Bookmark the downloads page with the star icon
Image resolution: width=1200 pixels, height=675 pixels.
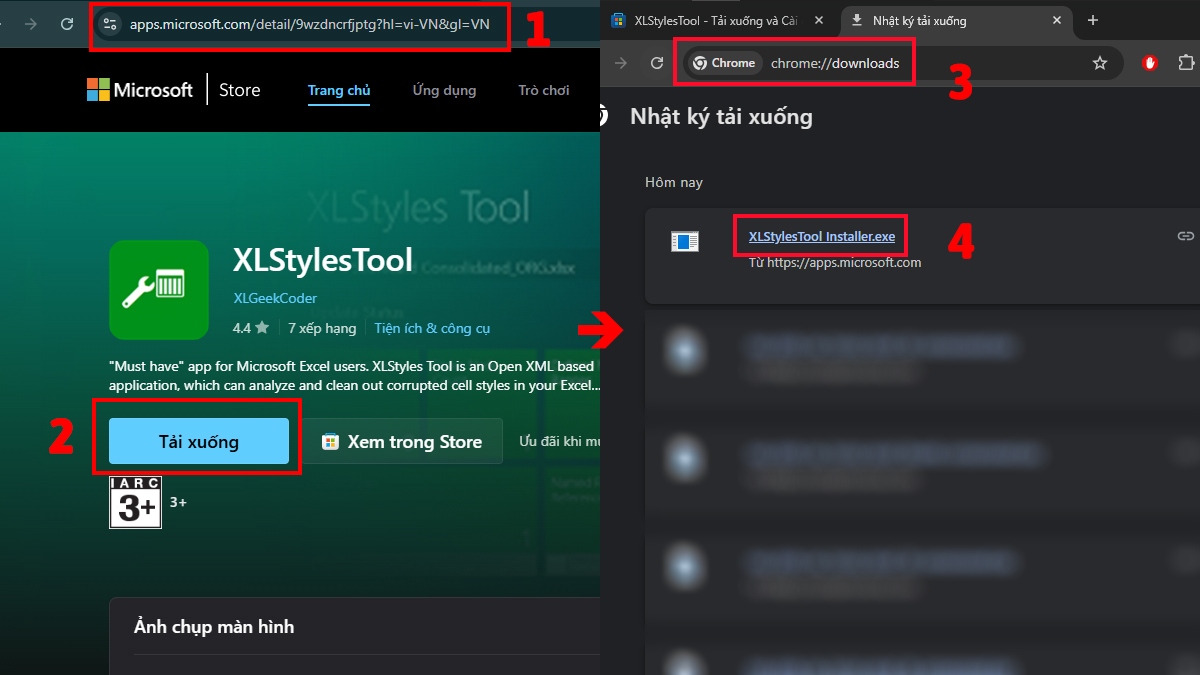click(x=1100, y=62)
